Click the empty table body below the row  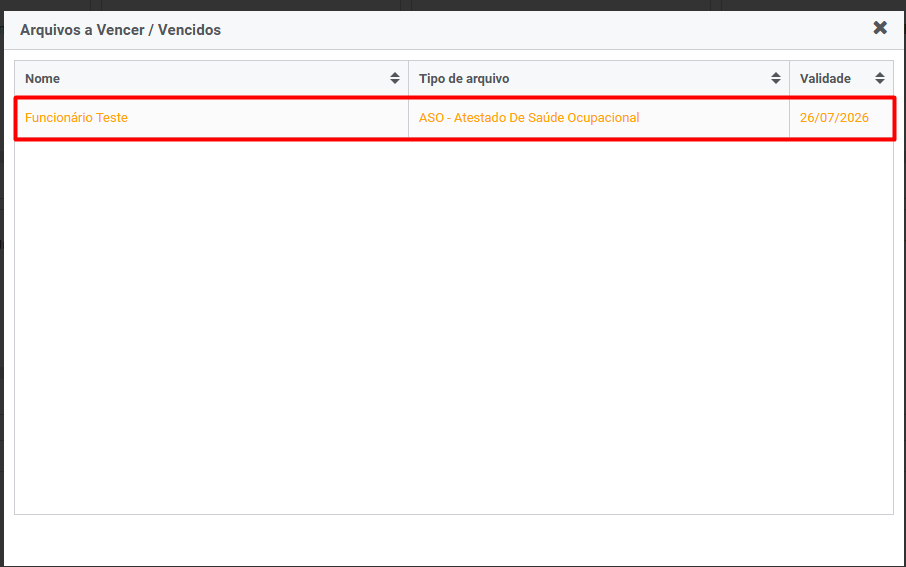[454, 327]
